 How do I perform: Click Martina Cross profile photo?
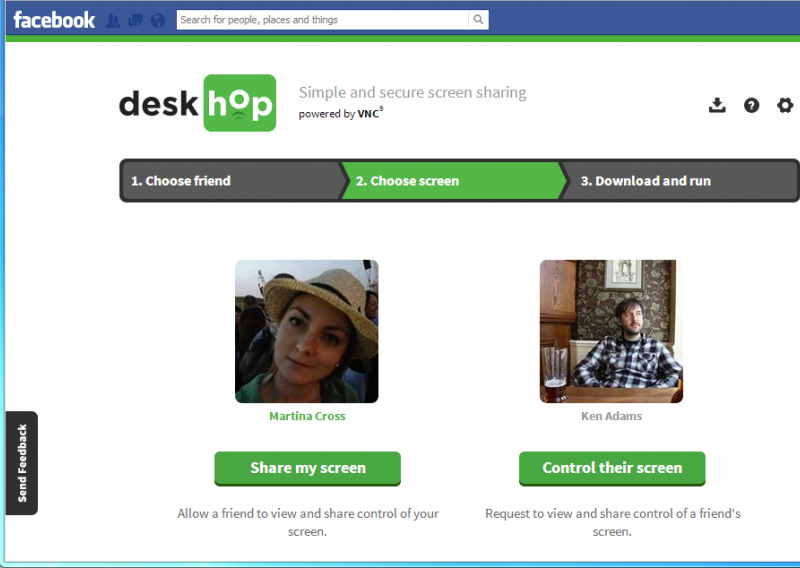pyautogui.click(x=307, y=331)
